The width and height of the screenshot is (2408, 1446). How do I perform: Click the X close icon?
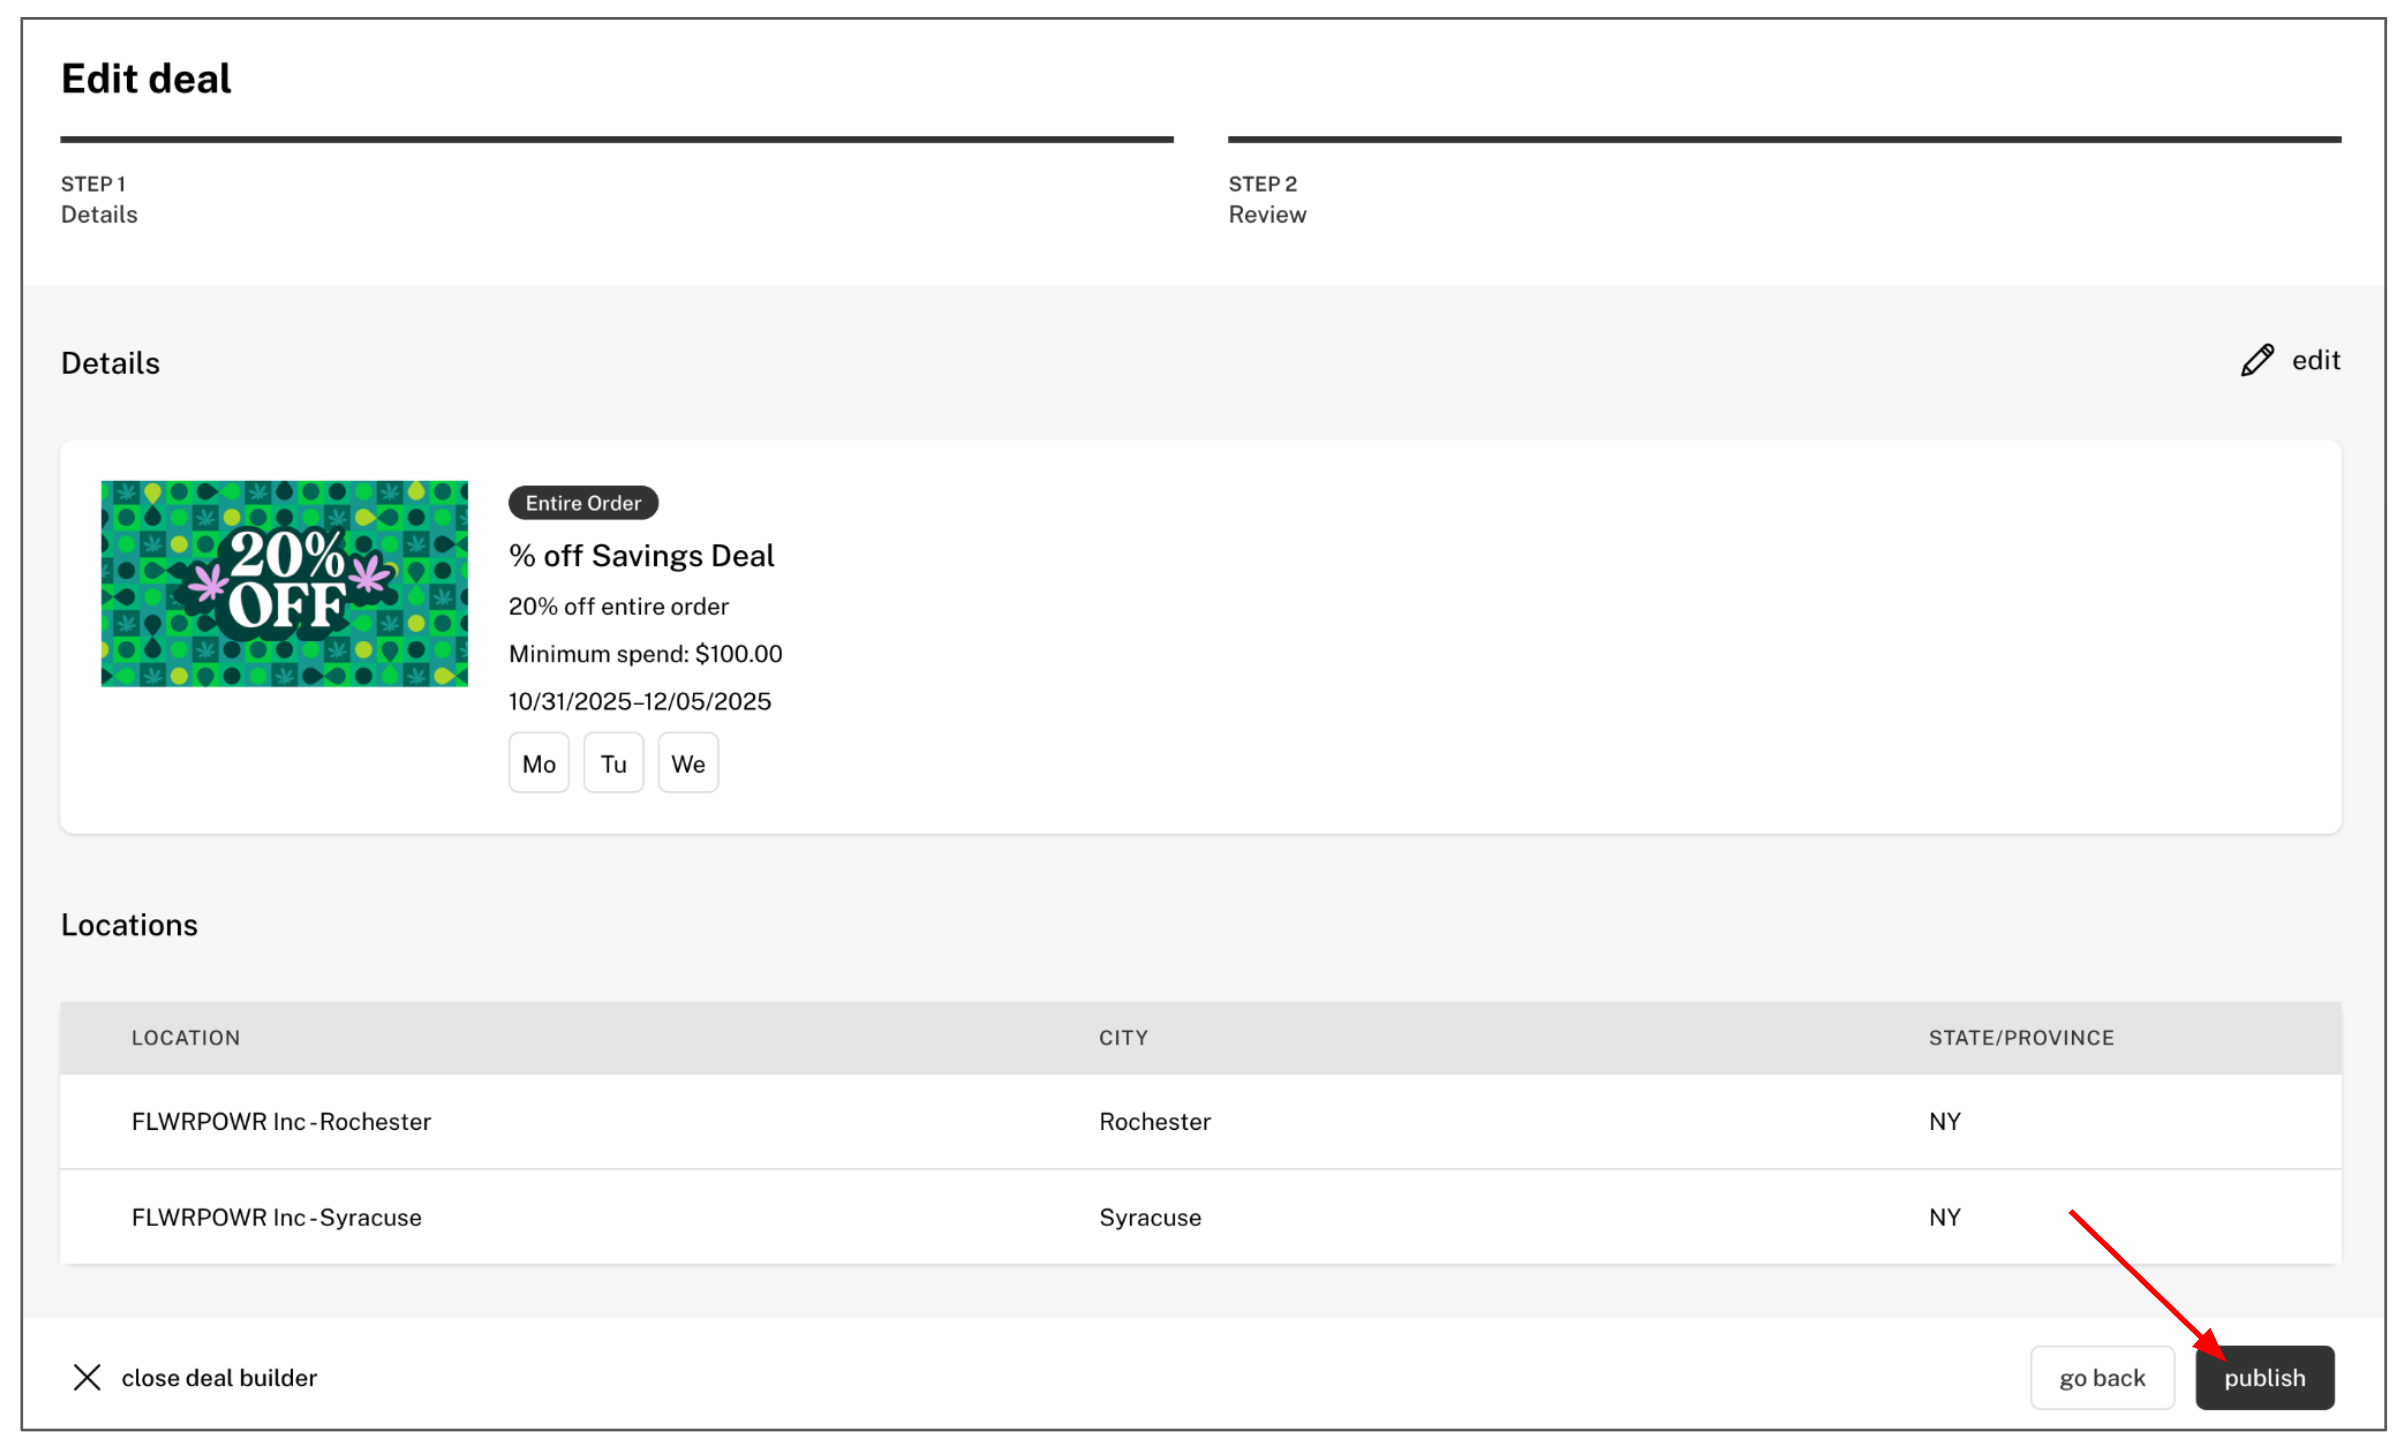tap(87, 1377)
